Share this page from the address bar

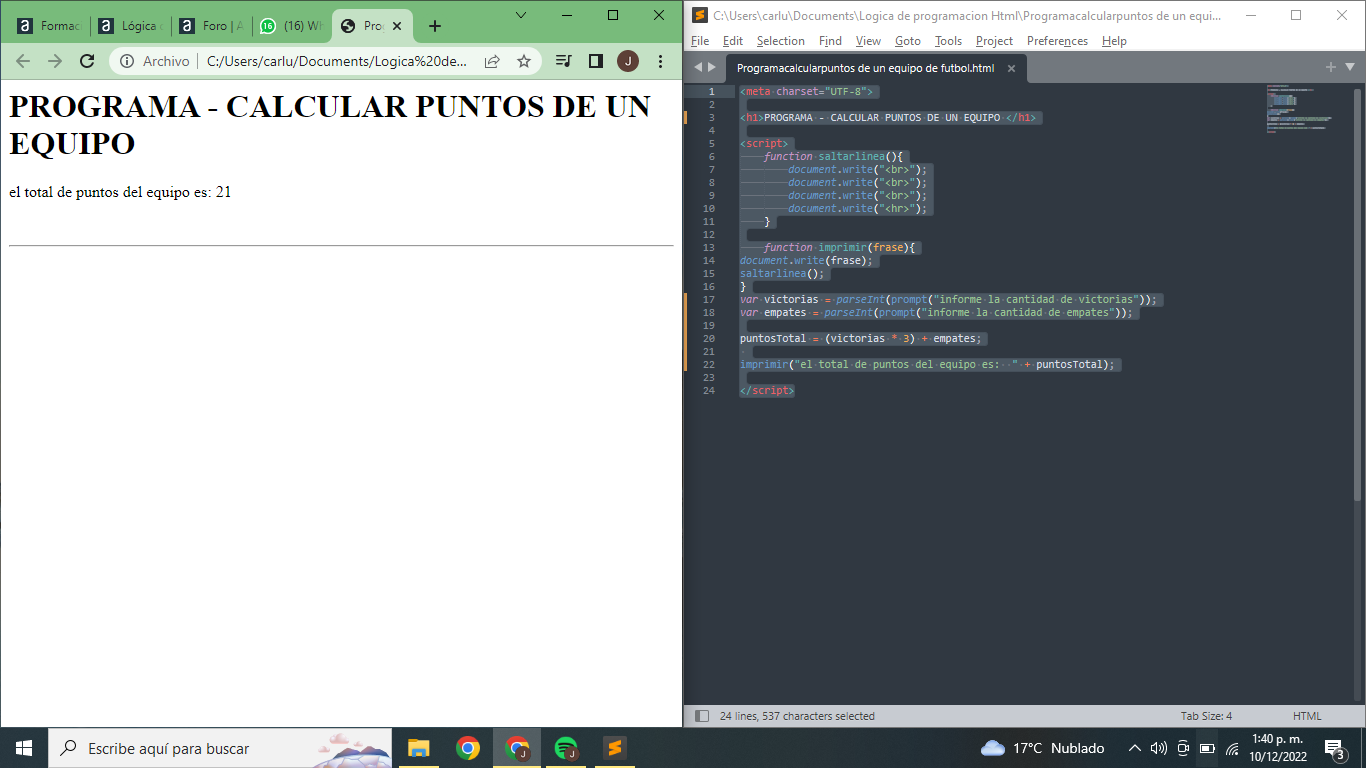pyautogui.click(x=492, y=61)
